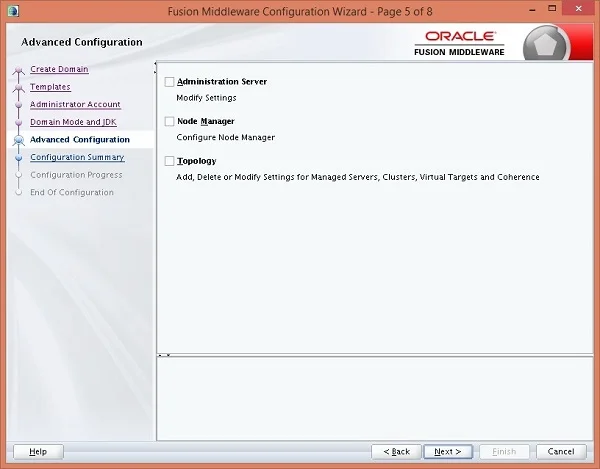Select Advanced Configuration in step list
Image resolution: width=600 pixels, height=469 pixels.
(x=80, y=140)
